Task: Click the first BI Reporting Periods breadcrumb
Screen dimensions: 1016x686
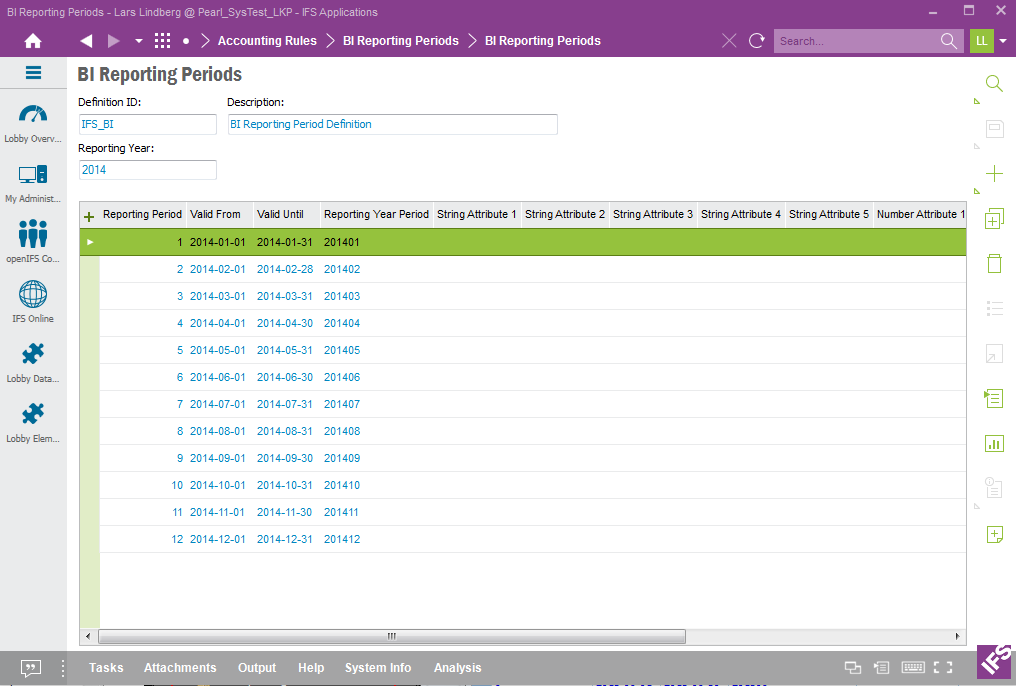Action: click(x=400, y=41)
